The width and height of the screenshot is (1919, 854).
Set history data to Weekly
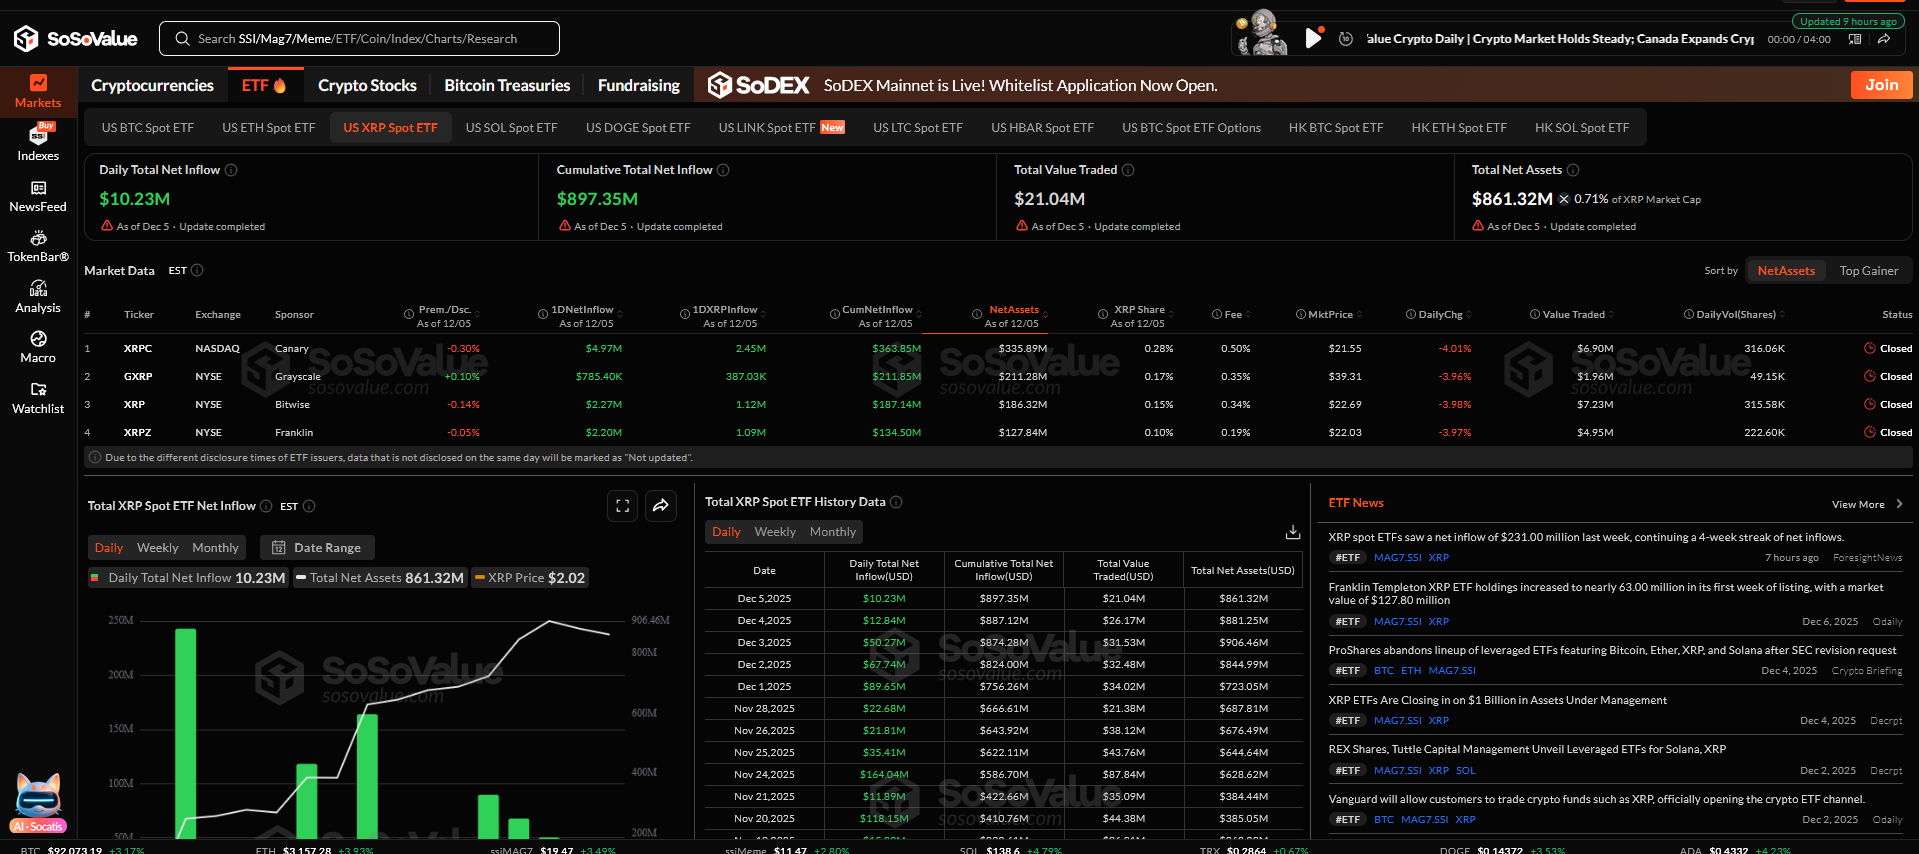pos(775,532)
